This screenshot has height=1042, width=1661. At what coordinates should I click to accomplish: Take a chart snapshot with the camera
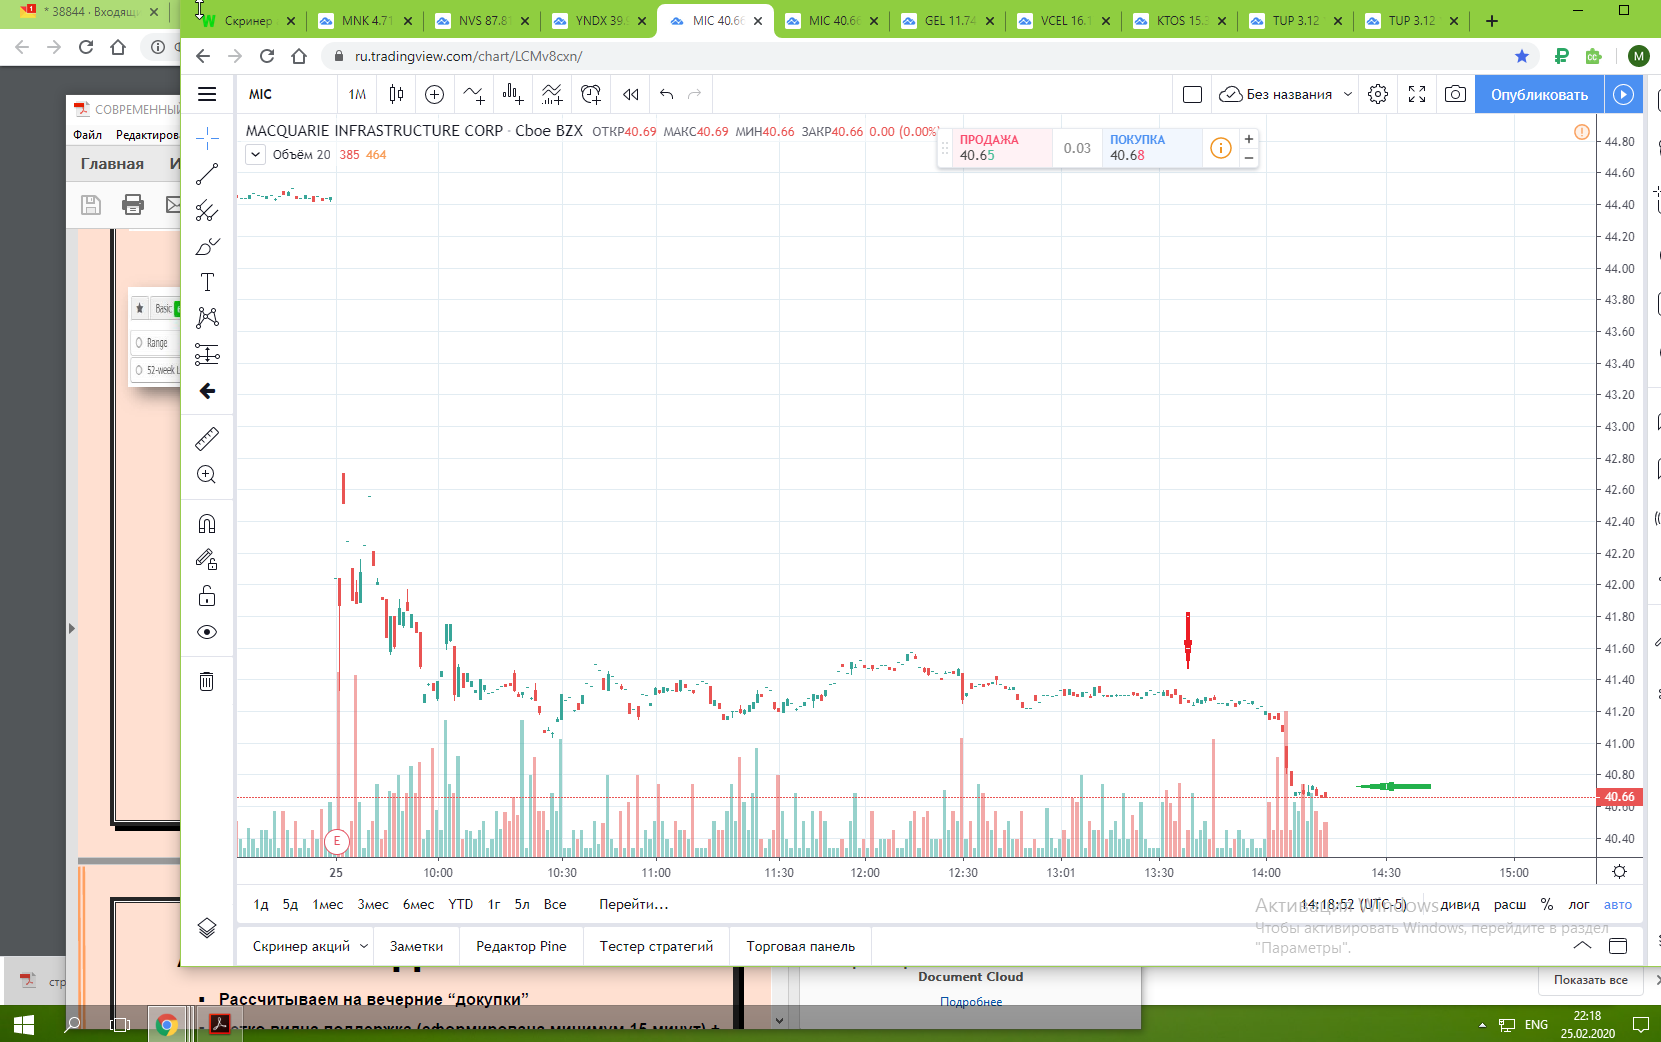(x=1455, y=94)
